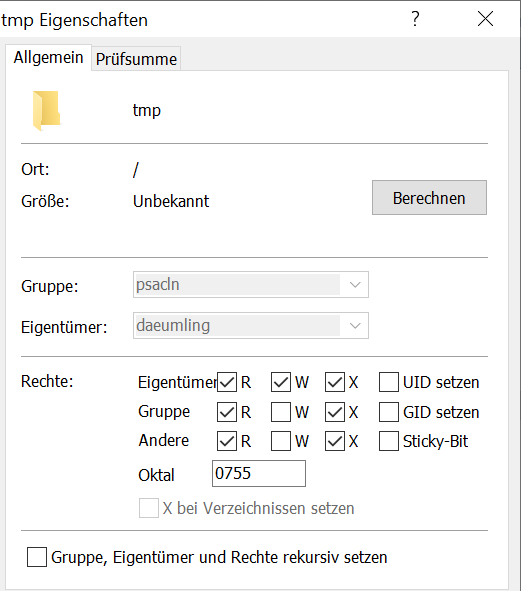
Task: Open the Gruppe dropdown showing psacln
Action: tap(251, 285)
